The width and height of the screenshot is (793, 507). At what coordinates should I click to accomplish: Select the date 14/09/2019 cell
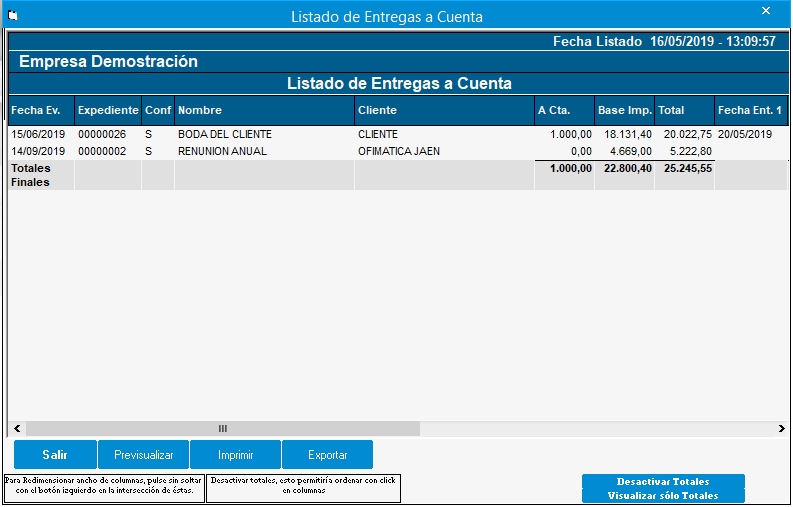pos(38,151)
